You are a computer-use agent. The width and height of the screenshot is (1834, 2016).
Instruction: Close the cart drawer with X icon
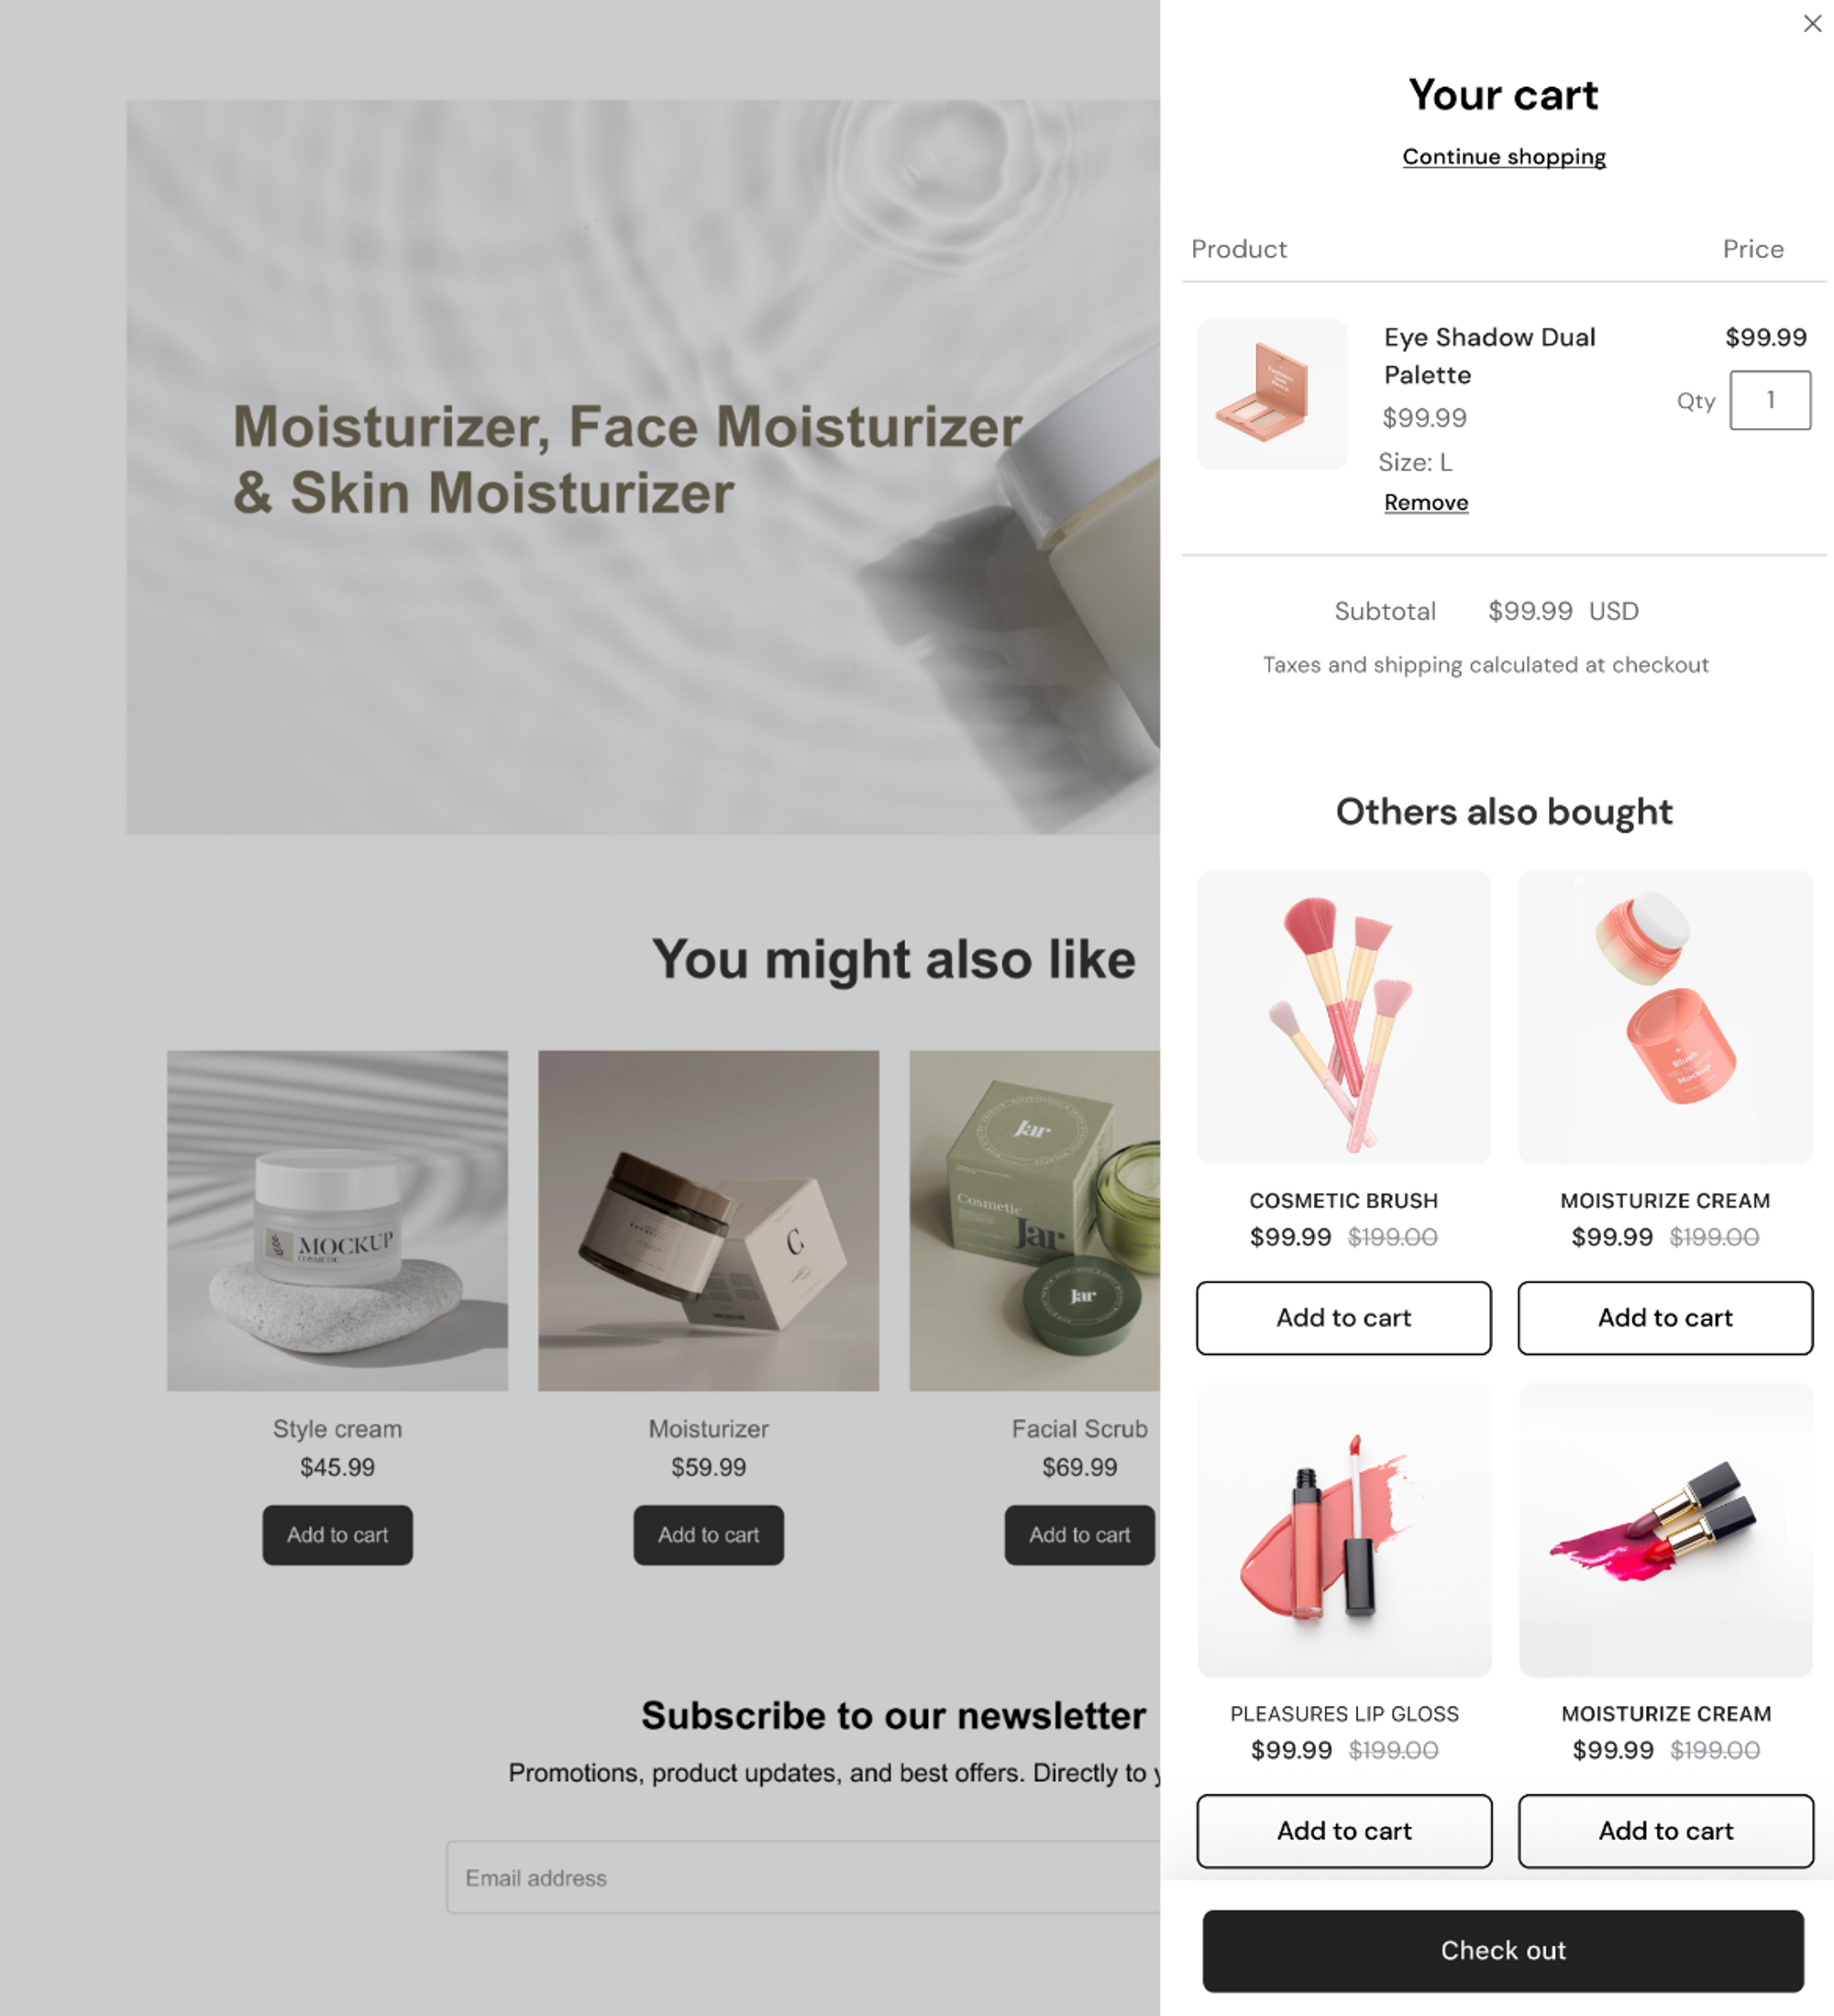(1811, 23)
